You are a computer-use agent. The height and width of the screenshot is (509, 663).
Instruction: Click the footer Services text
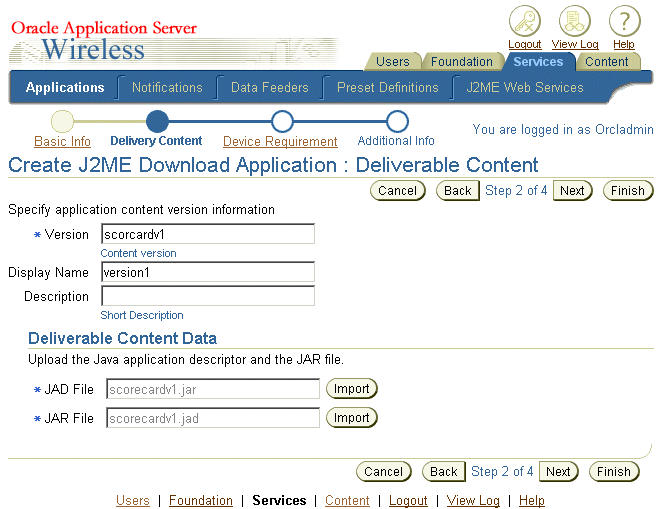pyautogui.click(x=279, y=500)
